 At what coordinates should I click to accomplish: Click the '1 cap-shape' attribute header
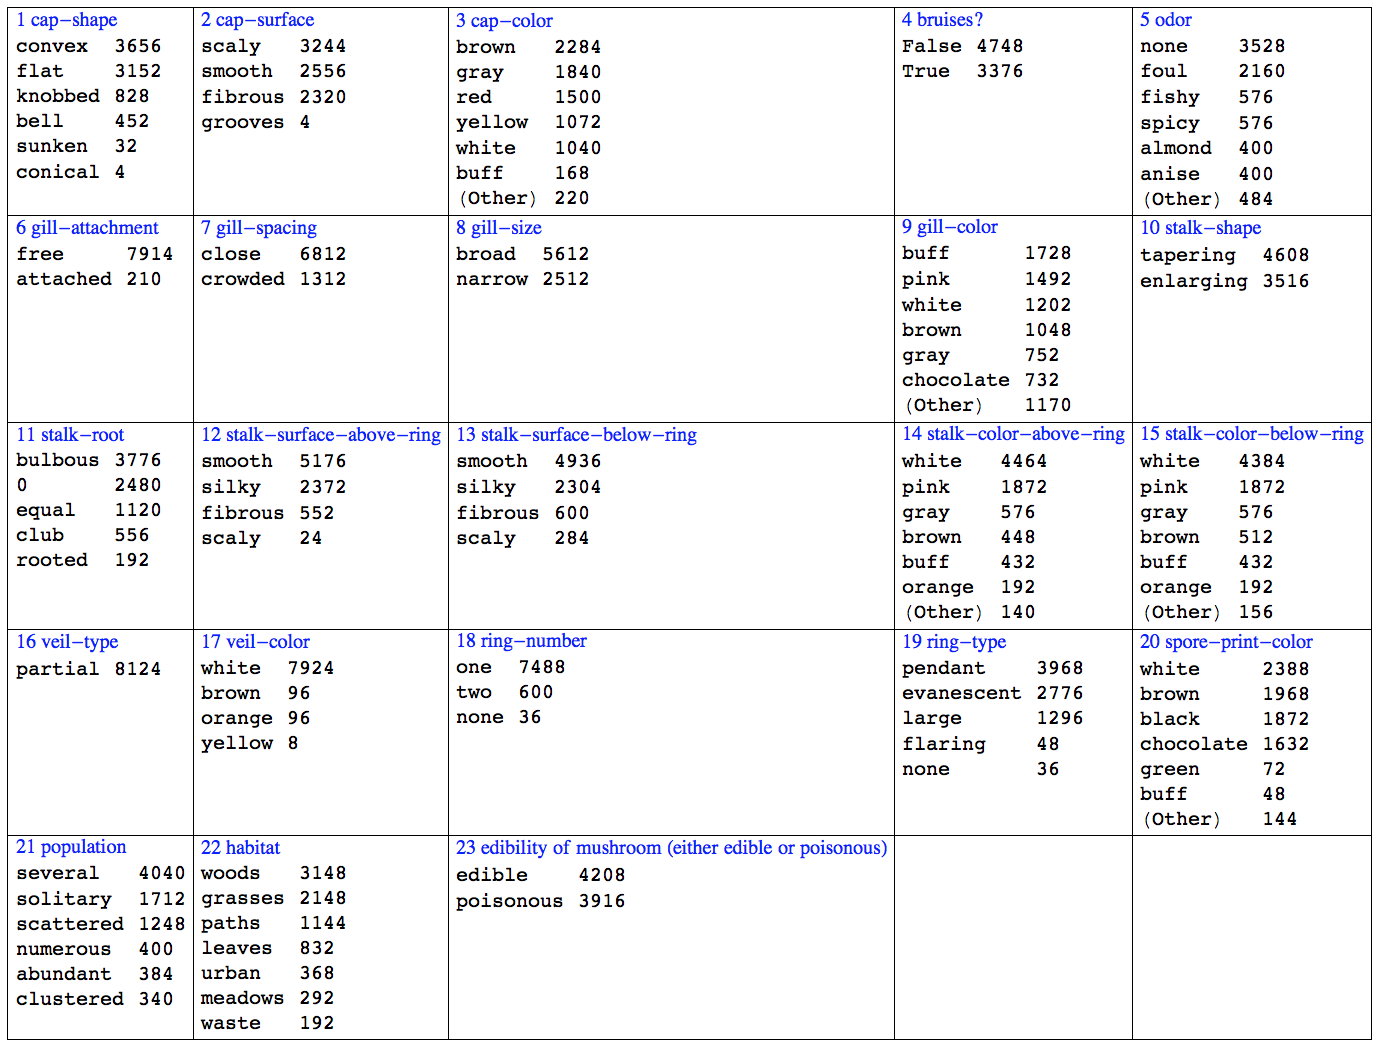tap(66, 20)
